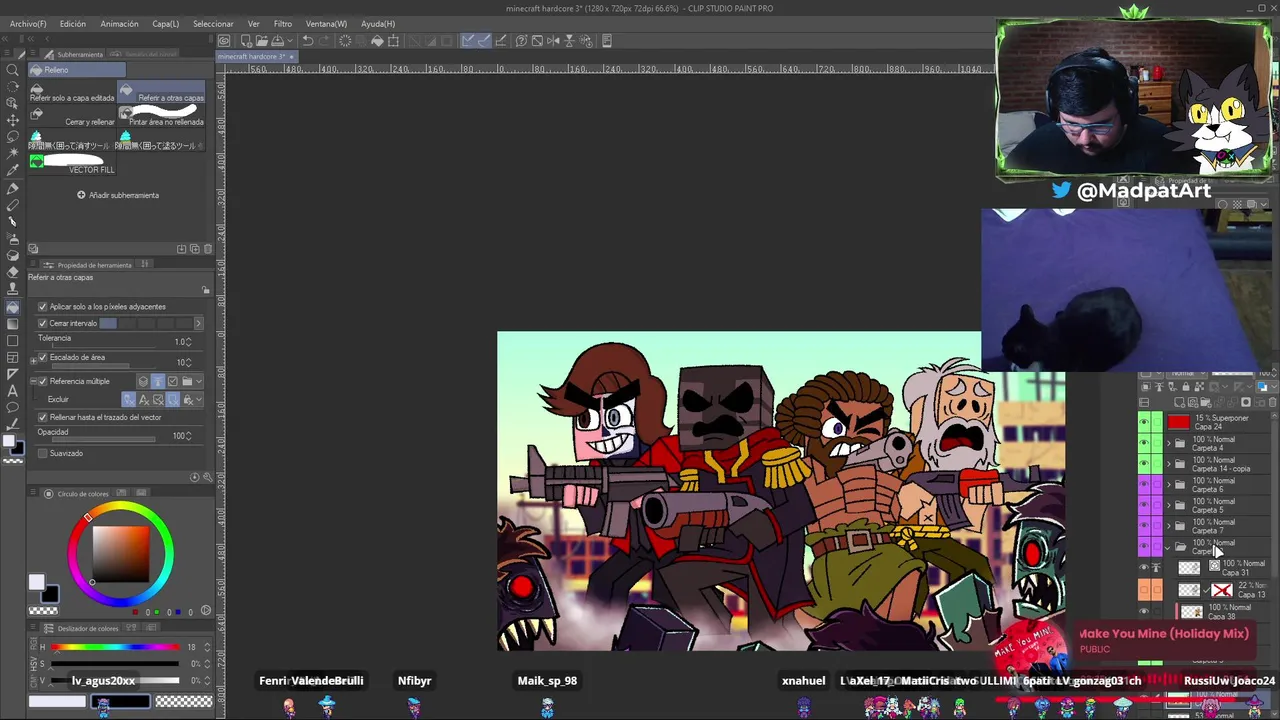Expand the Carpeta 6 folder
This screenshot has width=1280, height=720.
click(x=1169, y=484)
